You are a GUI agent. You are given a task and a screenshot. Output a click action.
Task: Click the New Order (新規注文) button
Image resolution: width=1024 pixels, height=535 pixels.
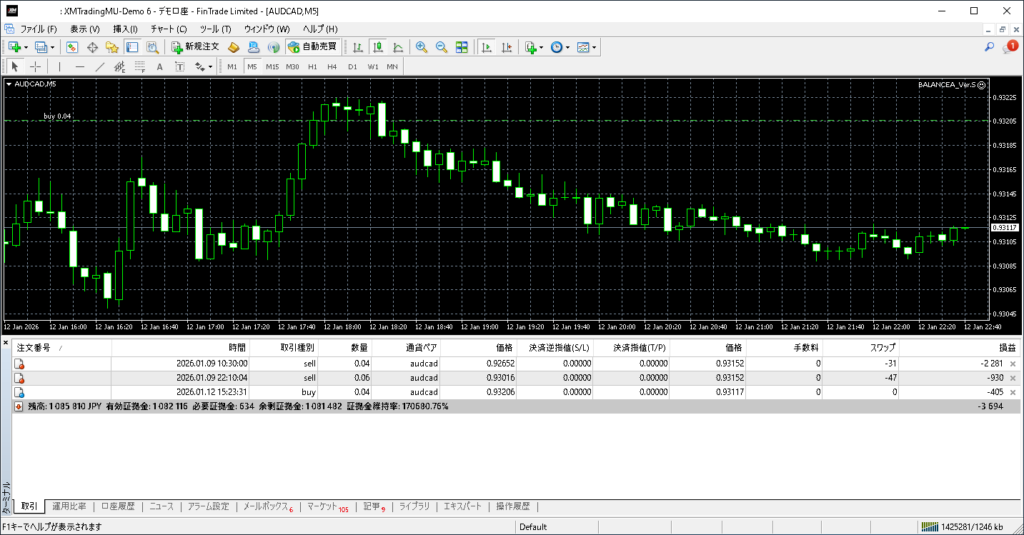pyautogui.click(x=194, y=47)
